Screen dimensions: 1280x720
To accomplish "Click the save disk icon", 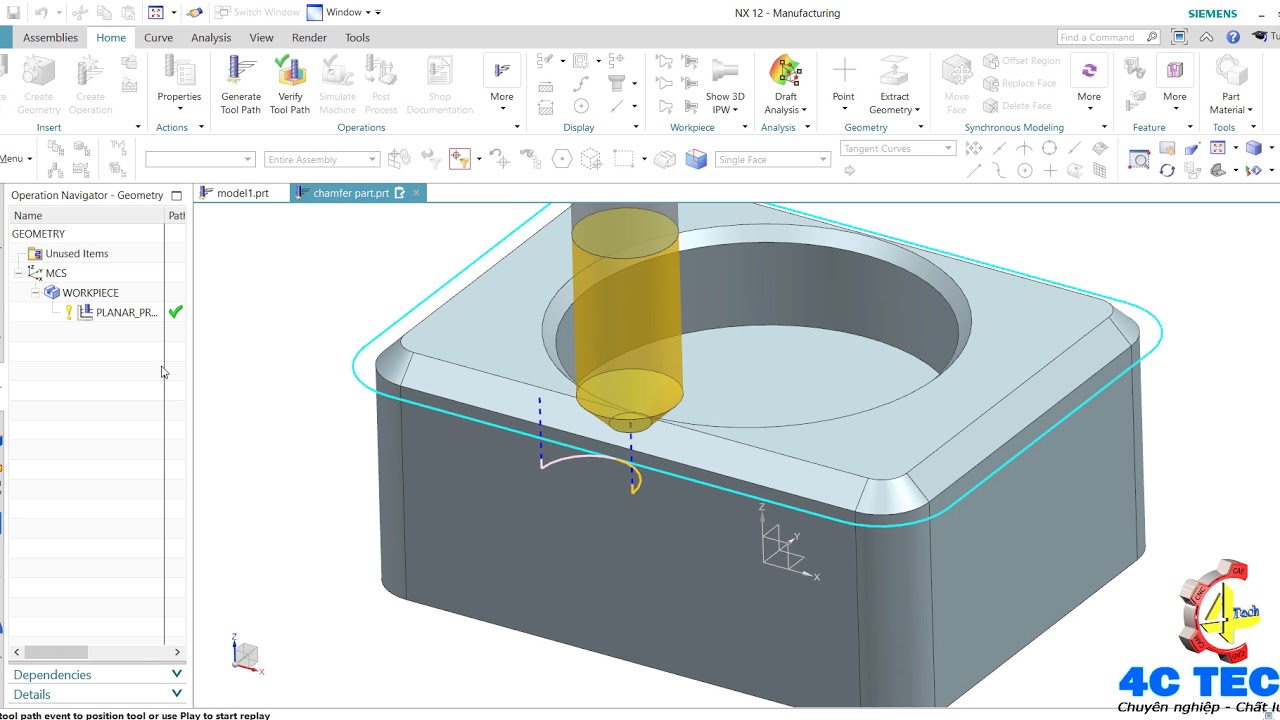I will click(x=14, y=13).
